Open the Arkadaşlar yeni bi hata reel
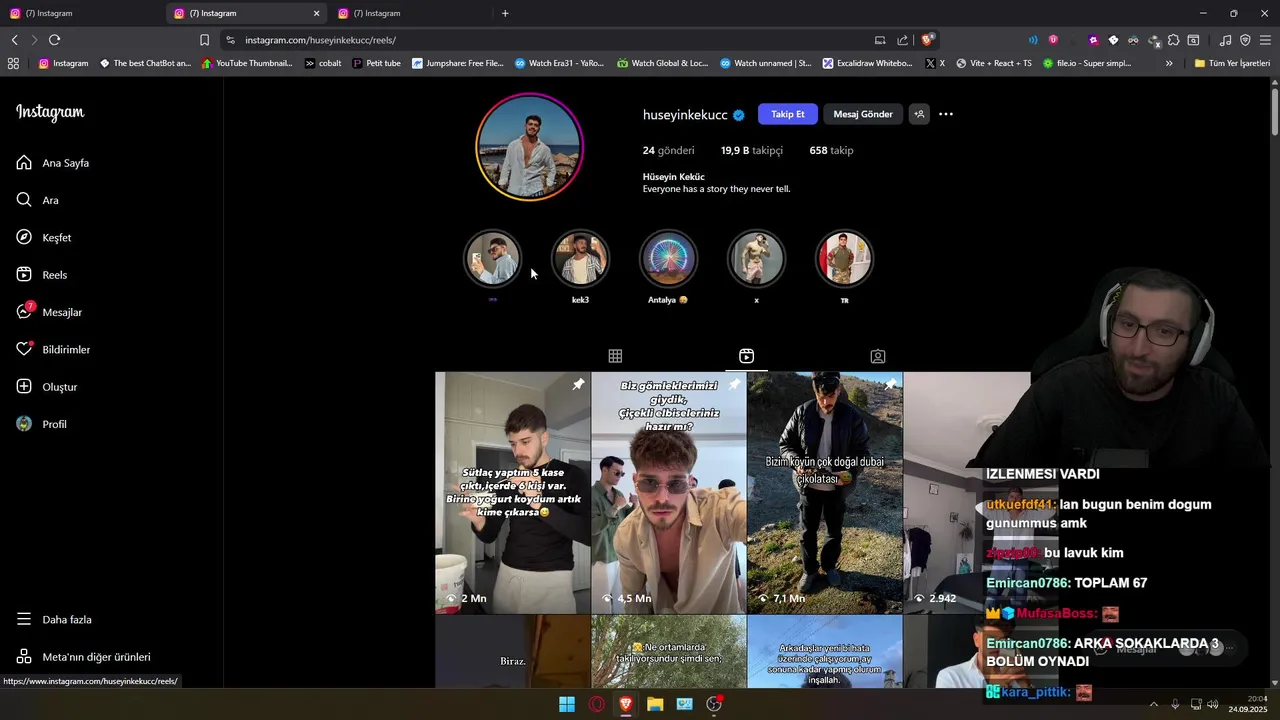 pyautogui.click(x=824, y=651)
